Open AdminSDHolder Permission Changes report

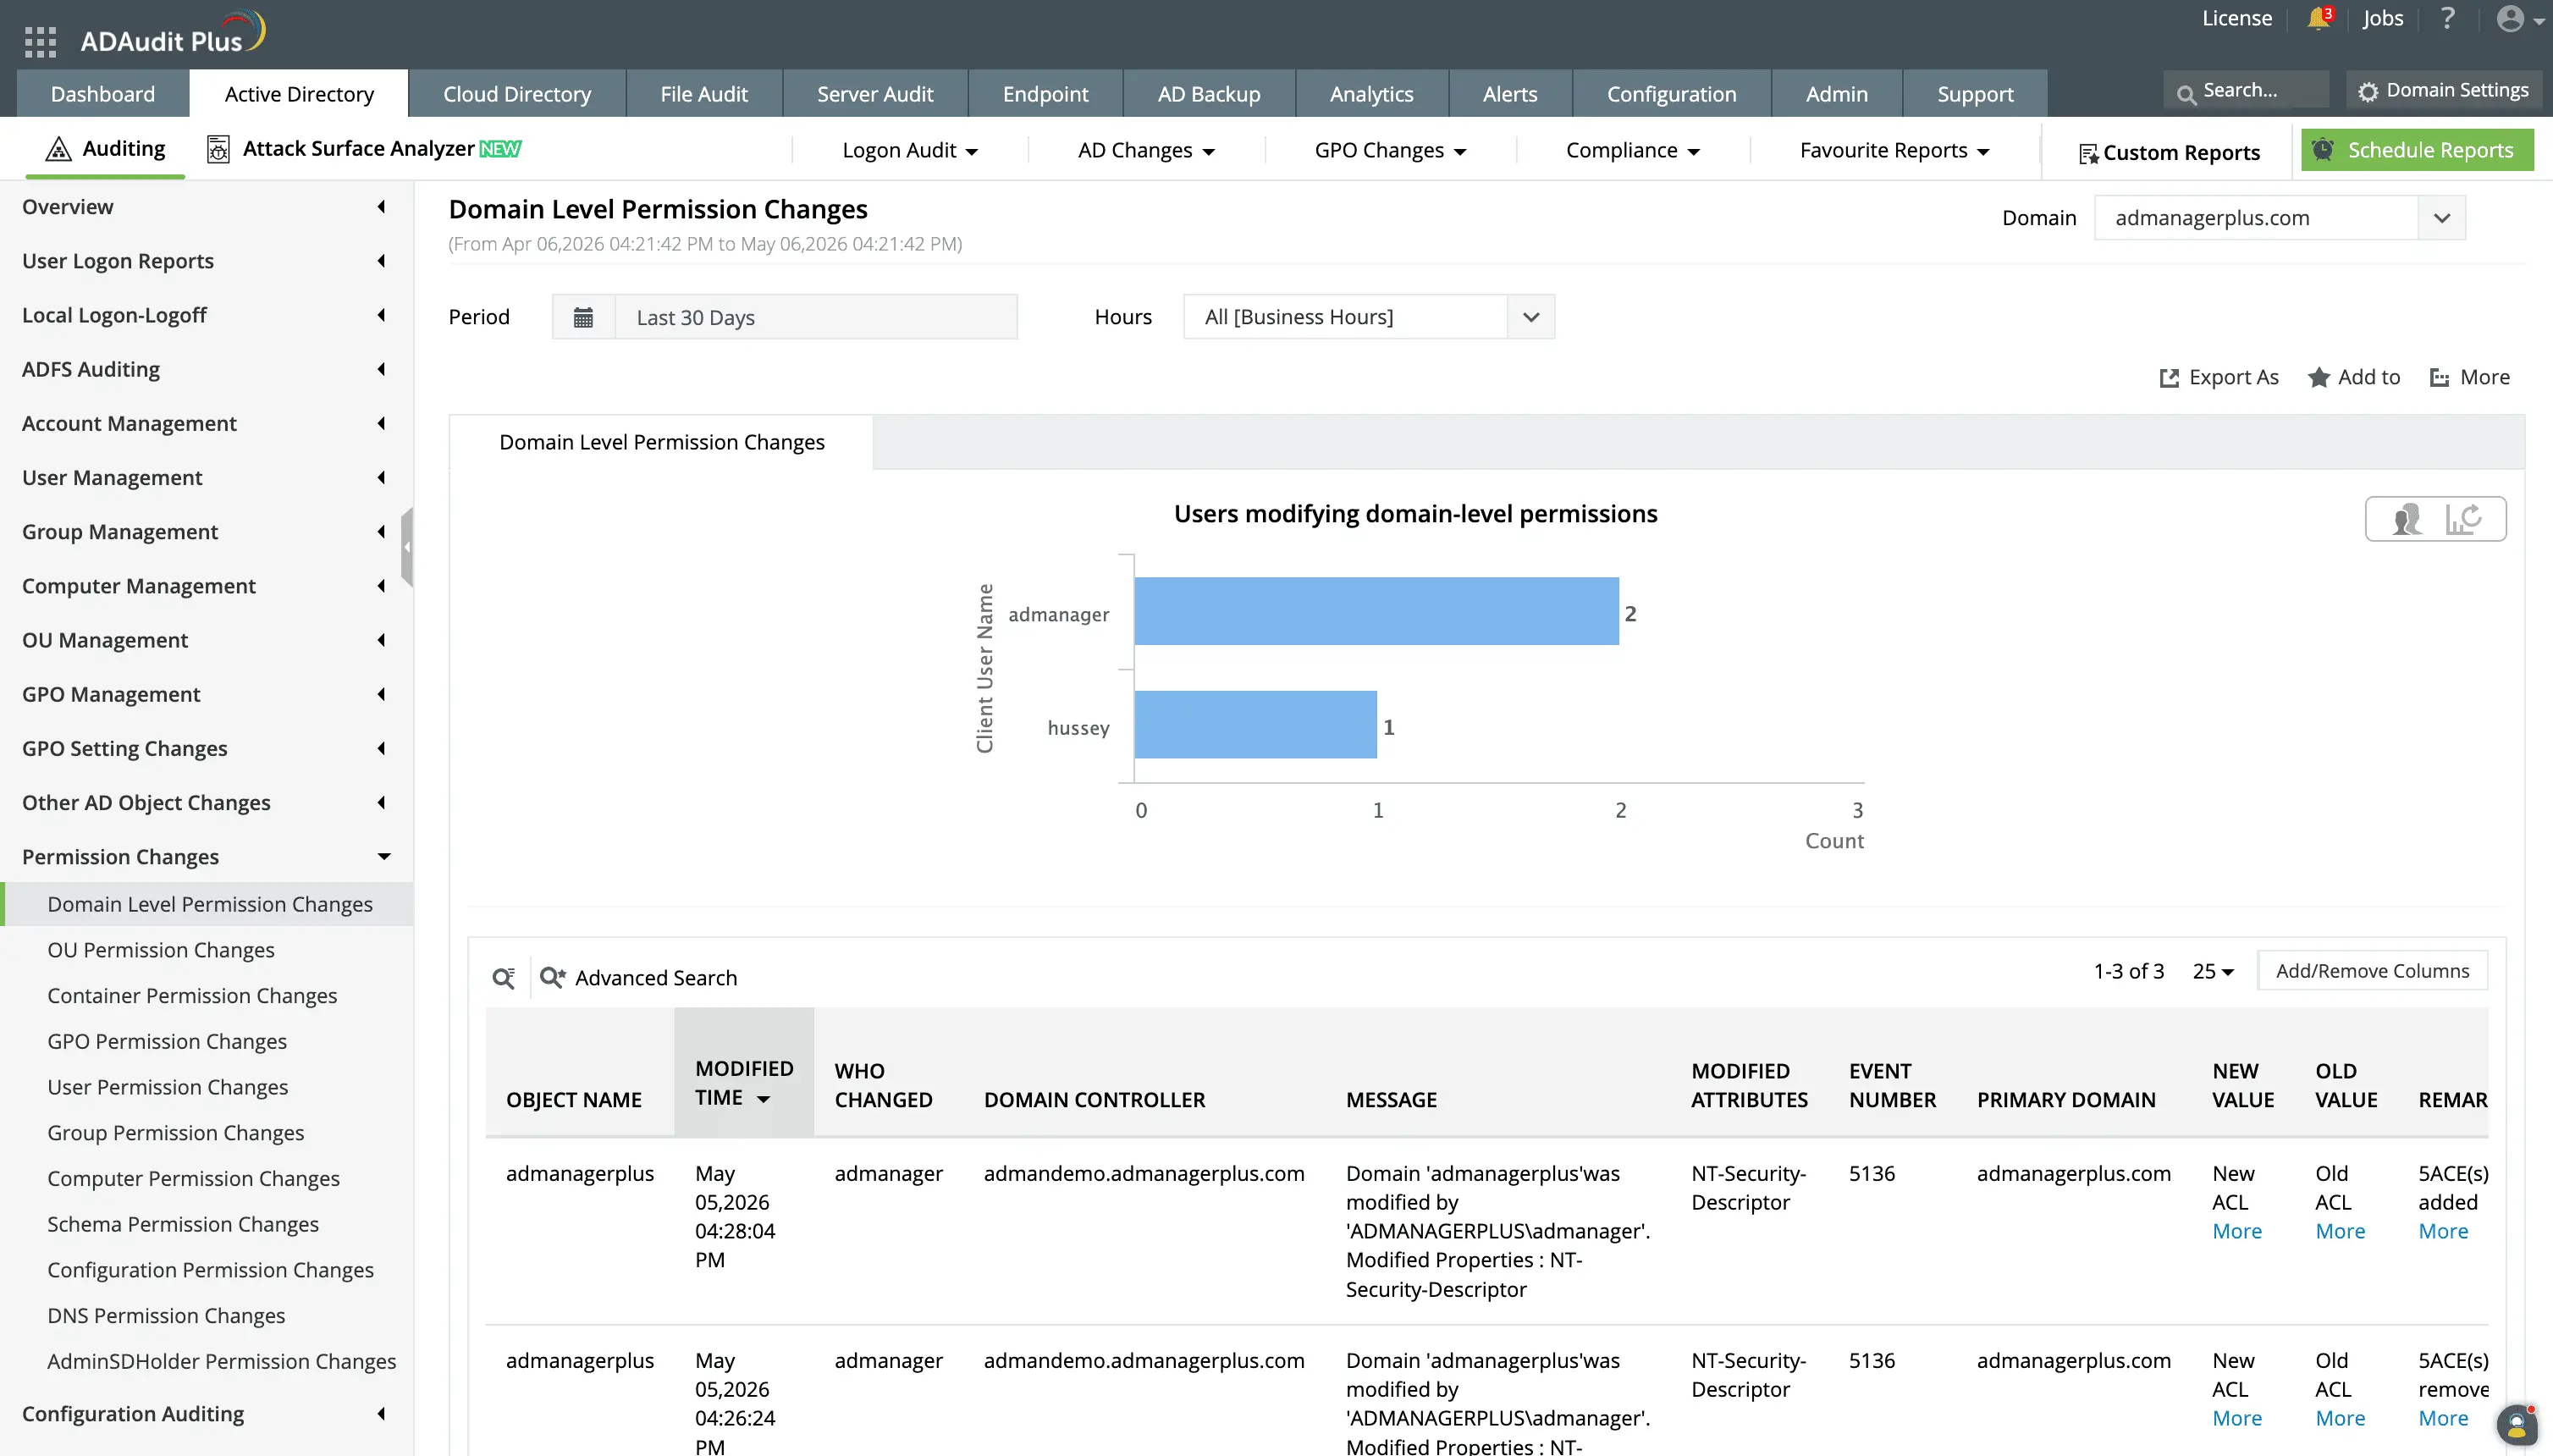click(222, 1362)
